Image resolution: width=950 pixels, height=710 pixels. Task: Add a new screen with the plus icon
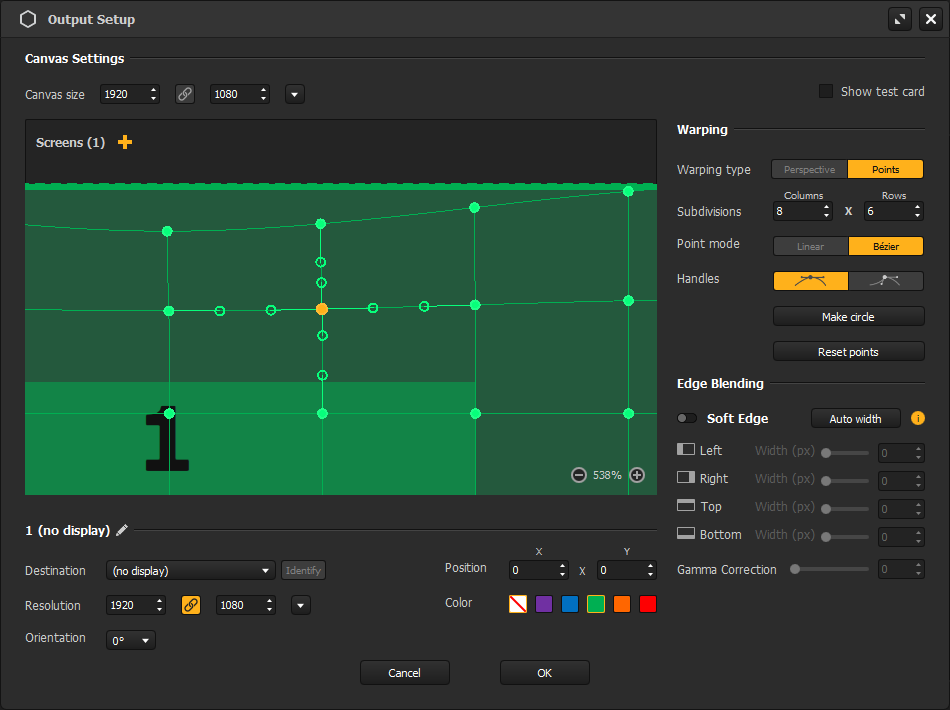(124, 142)
